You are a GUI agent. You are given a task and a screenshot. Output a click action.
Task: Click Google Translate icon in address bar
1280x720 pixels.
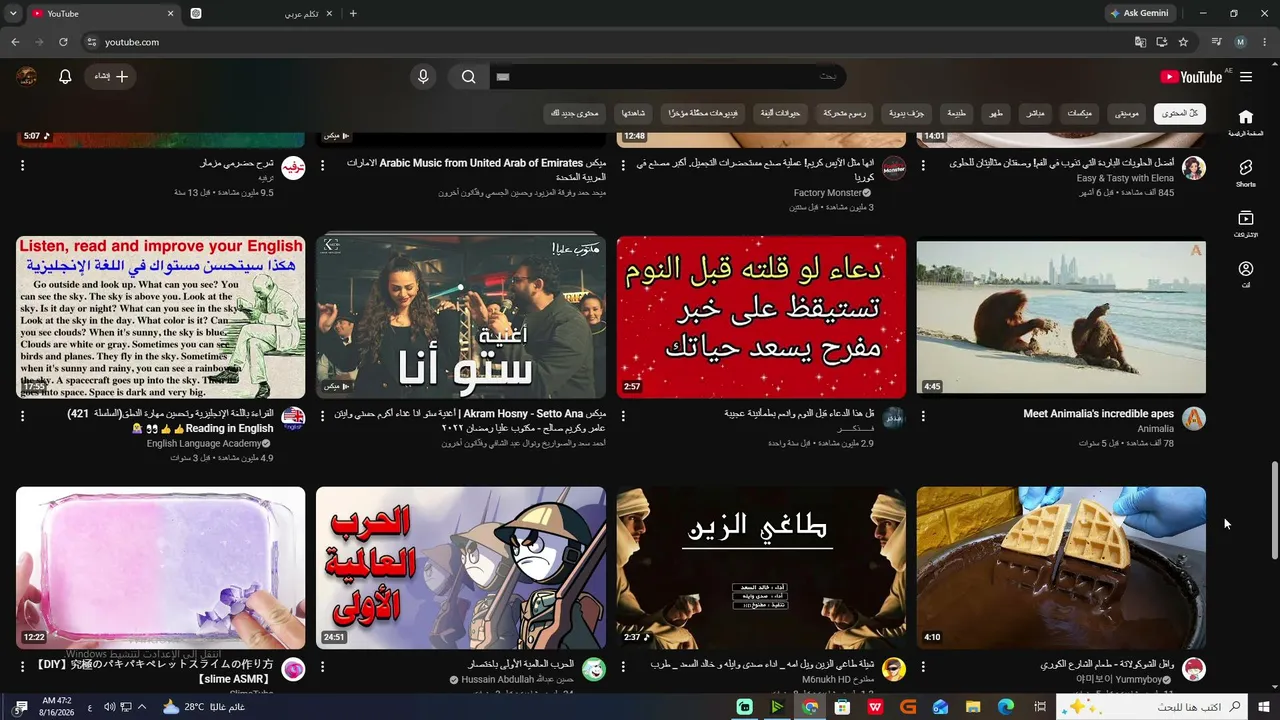(x=1140, y=42)
